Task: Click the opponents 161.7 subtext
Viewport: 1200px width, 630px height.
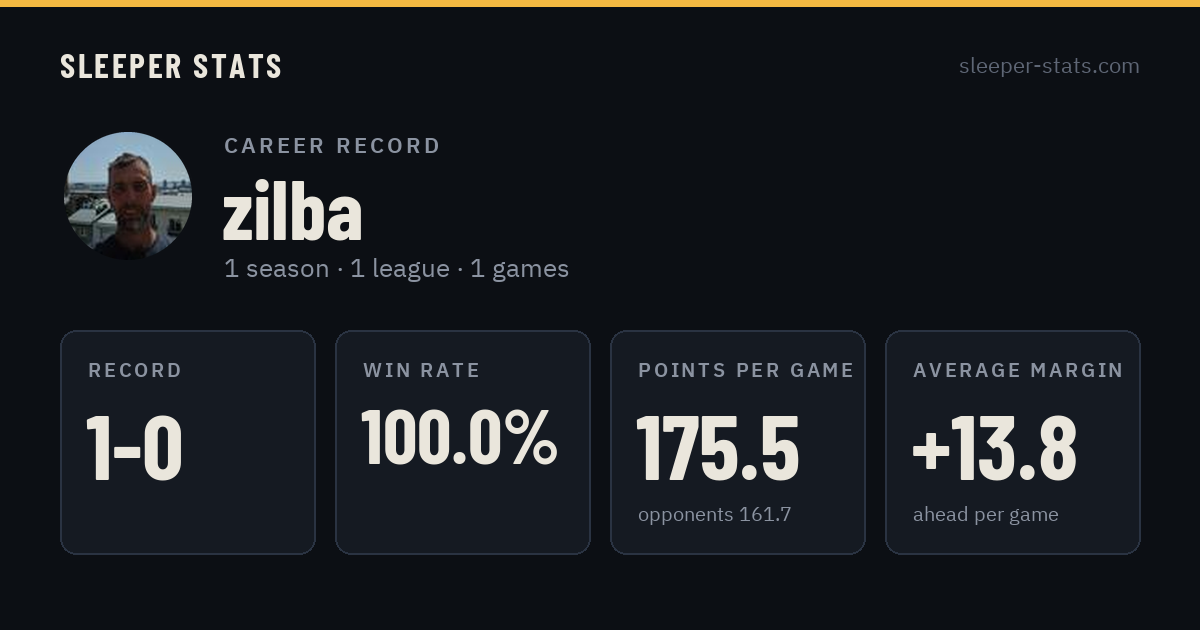Action: 715,515
